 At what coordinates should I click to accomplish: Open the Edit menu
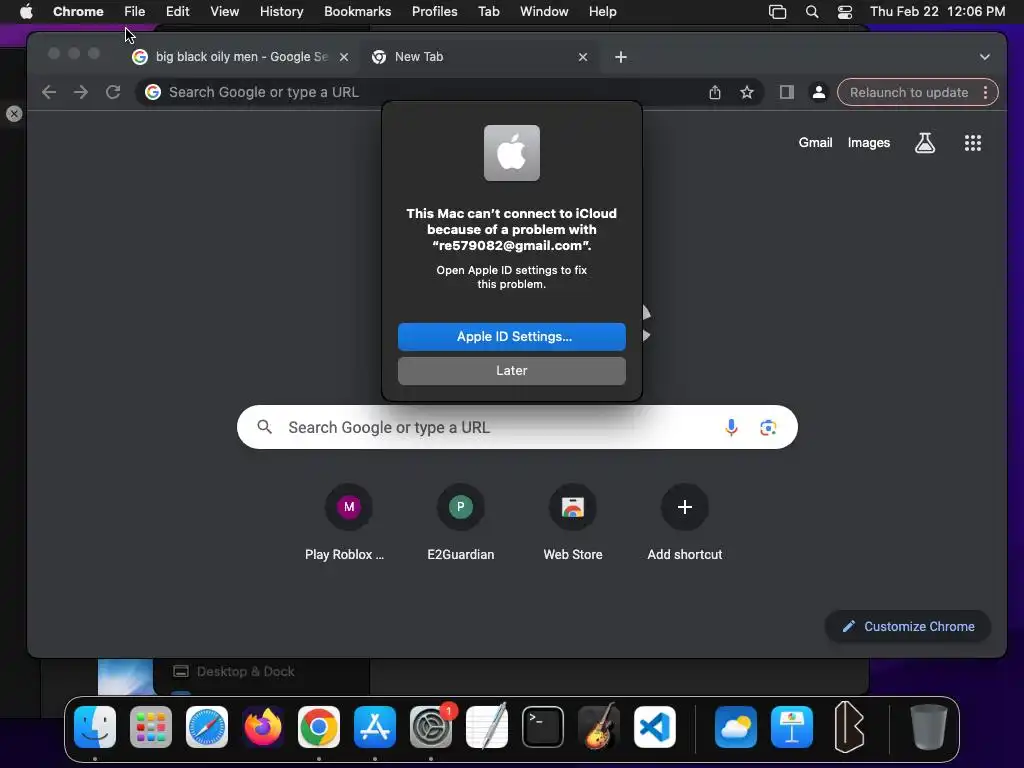tap(178, 11)
